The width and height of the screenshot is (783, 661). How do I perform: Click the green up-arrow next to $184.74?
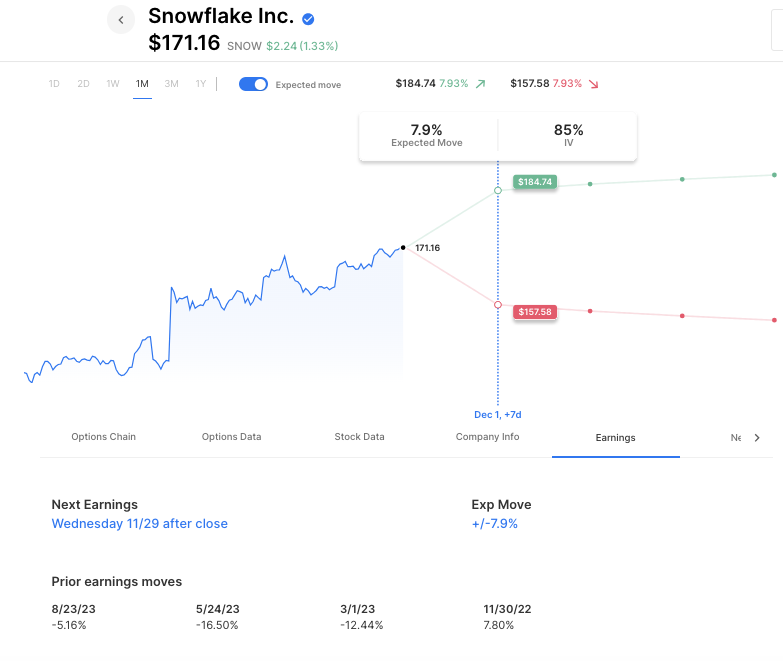(x=480, y=84)
